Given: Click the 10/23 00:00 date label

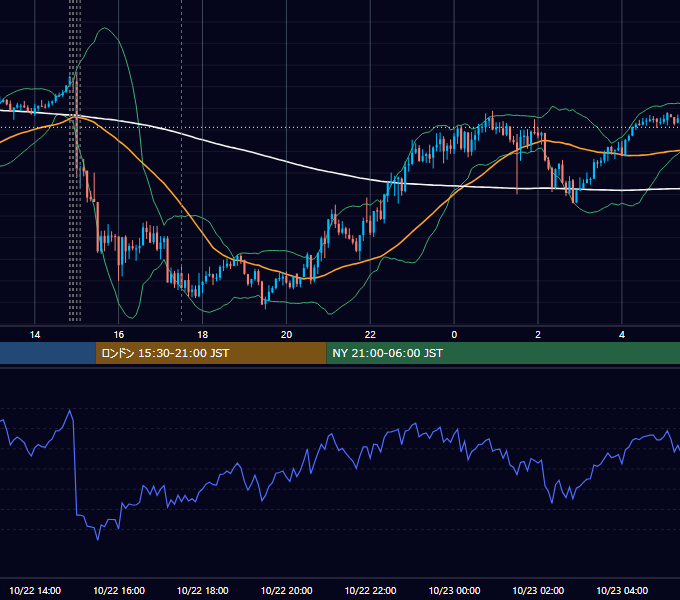Looking at the screenshot, I should pos(454,591).
